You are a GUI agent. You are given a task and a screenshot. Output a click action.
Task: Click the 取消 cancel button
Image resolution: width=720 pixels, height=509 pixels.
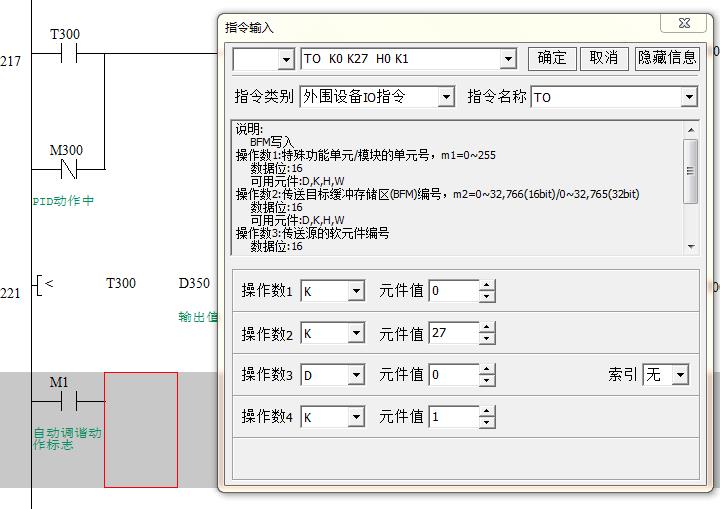coord(604,58)
